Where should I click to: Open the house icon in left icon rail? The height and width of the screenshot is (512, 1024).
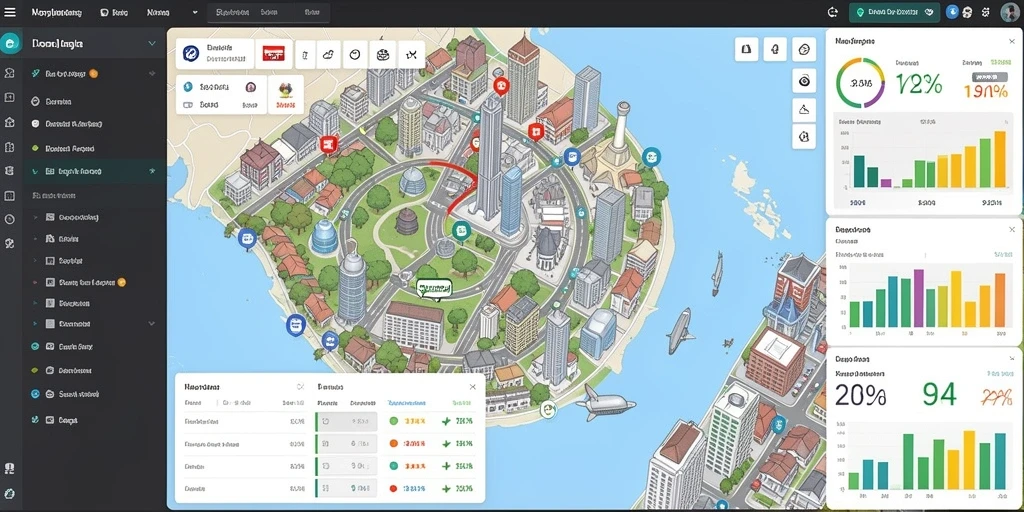click(9, 122)
